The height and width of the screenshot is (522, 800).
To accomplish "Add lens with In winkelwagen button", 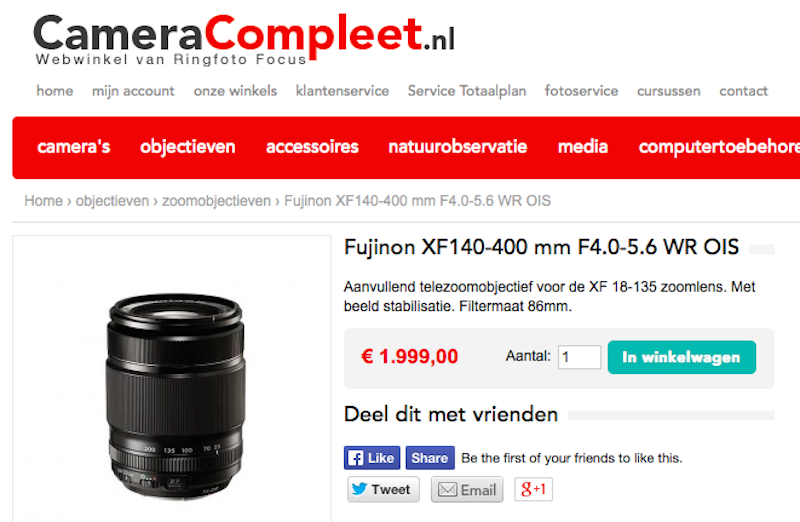I will [x=682, y=357].
